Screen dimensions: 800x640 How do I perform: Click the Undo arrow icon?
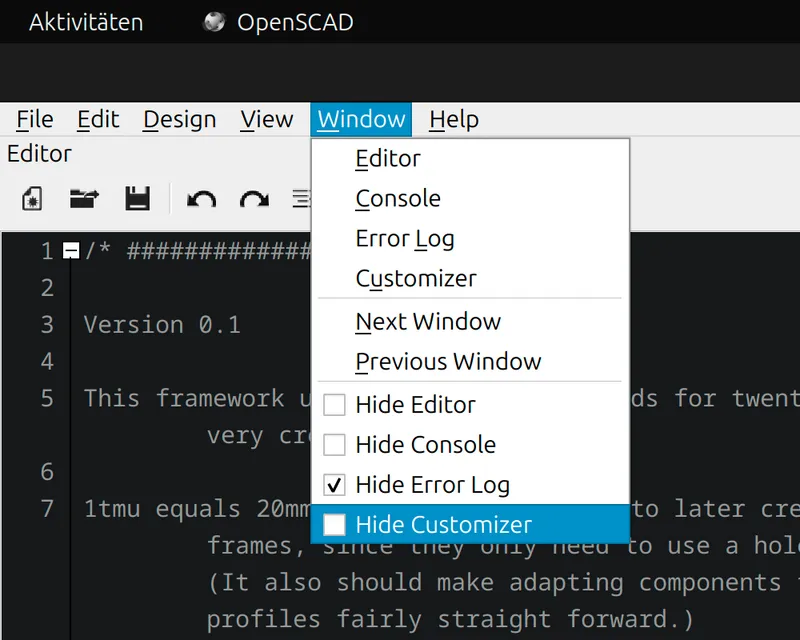[202, 199]
